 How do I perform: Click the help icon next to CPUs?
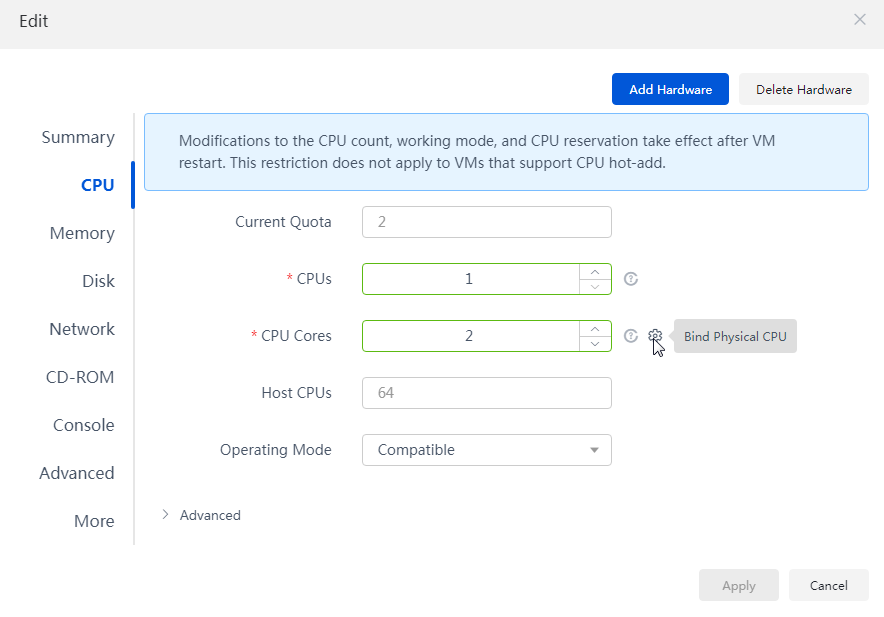(631, 279)
